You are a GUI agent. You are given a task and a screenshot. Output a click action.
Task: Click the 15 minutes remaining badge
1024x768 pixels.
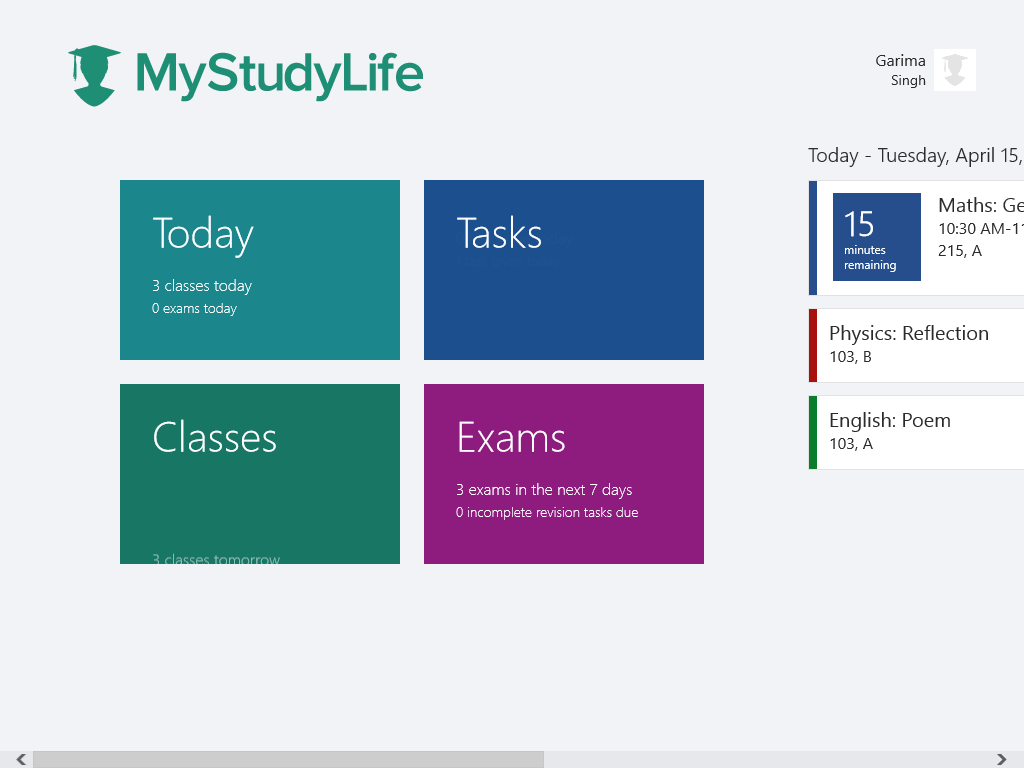tap(876, 236)
